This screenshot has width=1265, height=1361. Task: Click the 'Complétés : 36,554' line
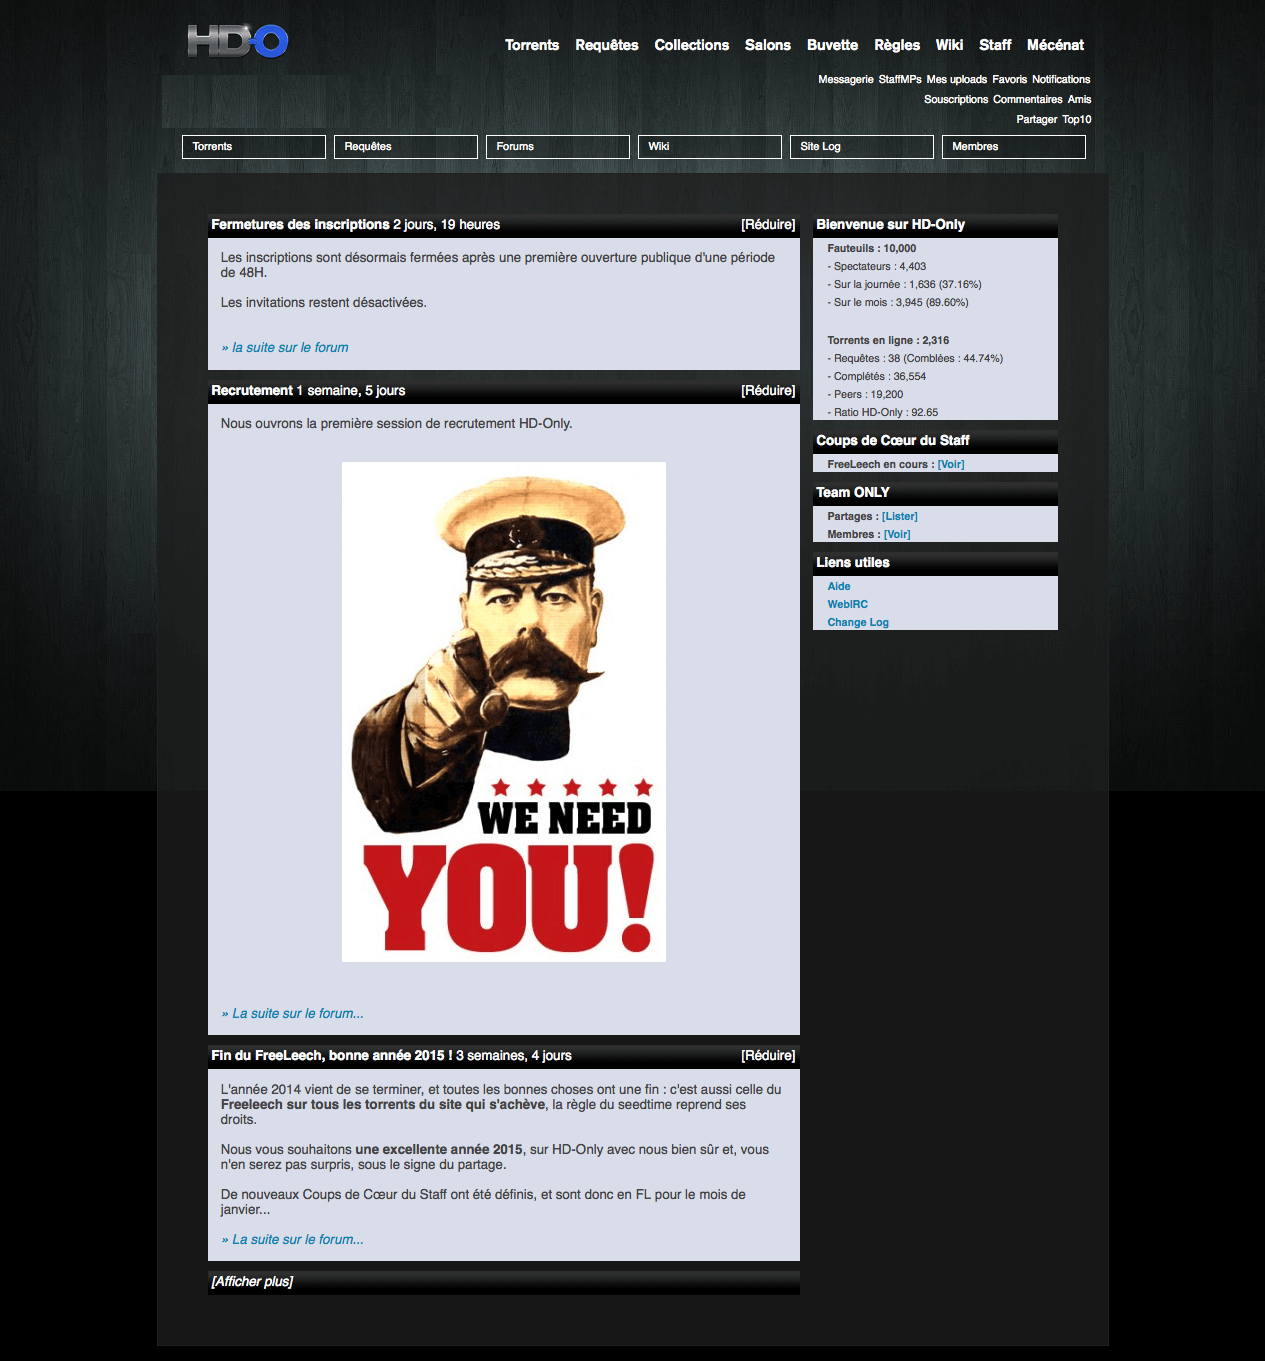pos(877,377)
